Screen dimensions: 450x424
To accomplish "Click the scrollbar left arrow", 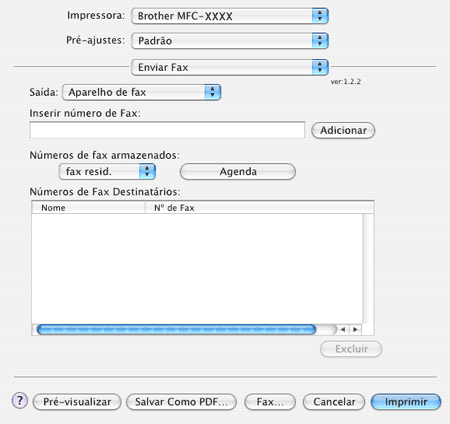I will coord(343,329).
